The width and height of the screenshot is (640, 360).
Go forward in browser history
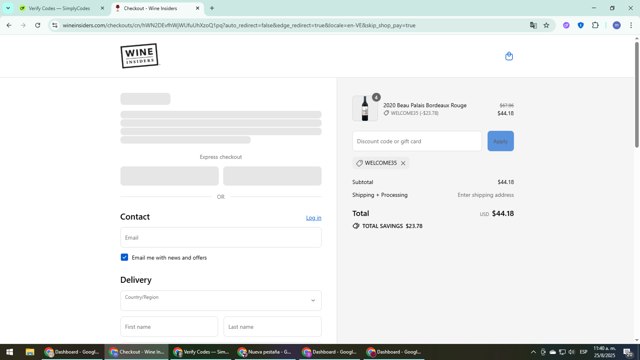point(23,25)
